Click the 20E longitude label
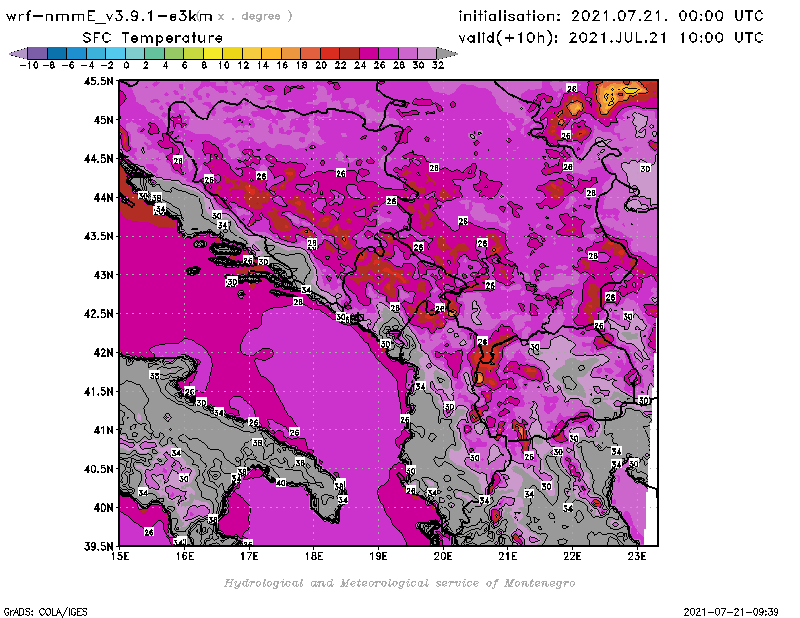Viewport: 800px width, 618px height. 443,556
